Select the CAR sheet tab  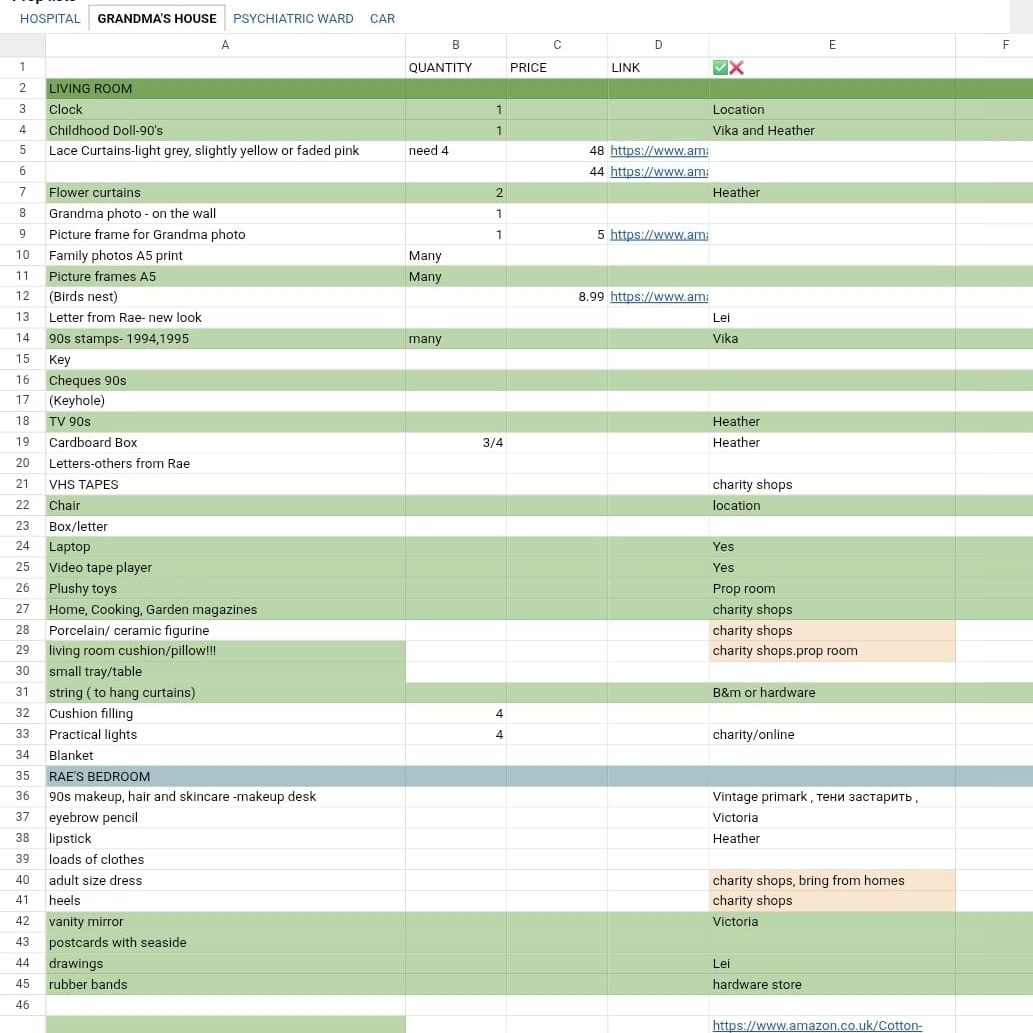coord(382,18)
